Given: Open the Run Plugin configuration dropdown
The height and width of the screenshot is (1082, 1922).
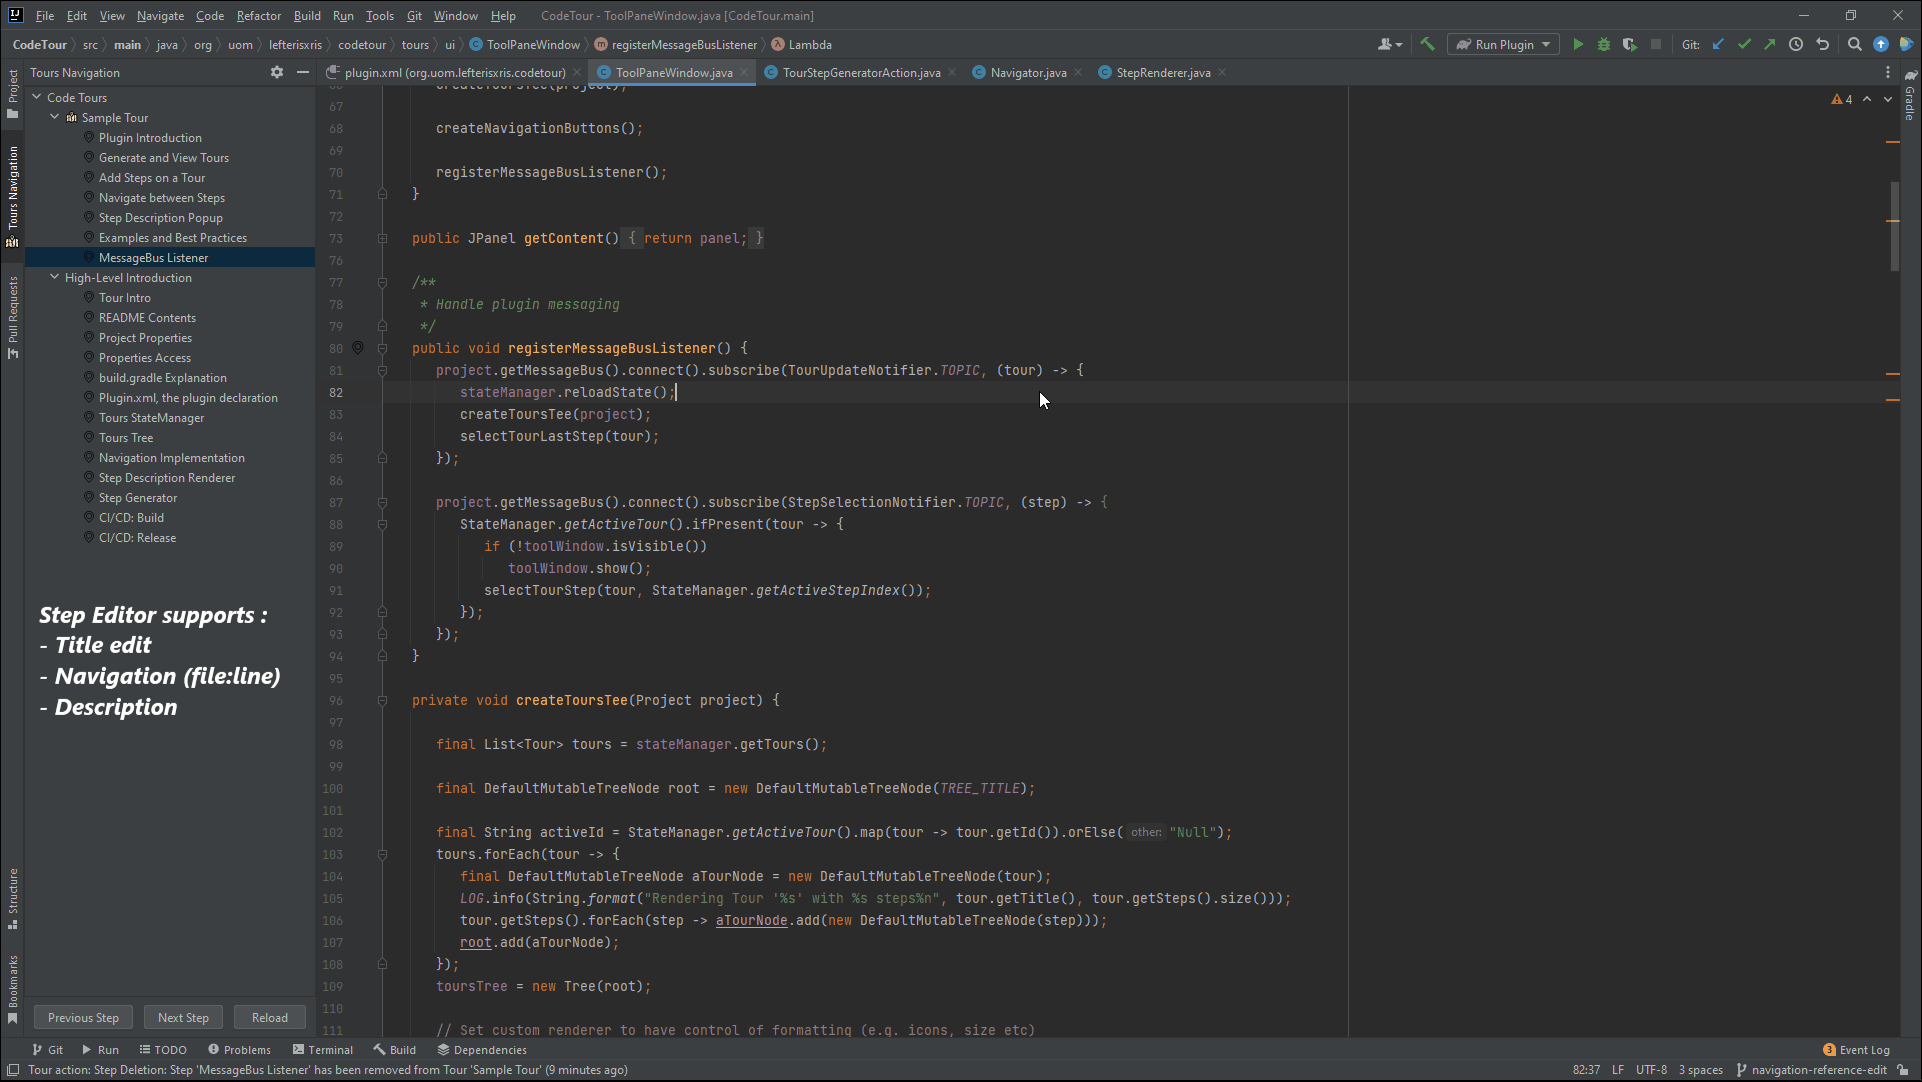Looking at the screenshot, I should (x=1503, y=44).
